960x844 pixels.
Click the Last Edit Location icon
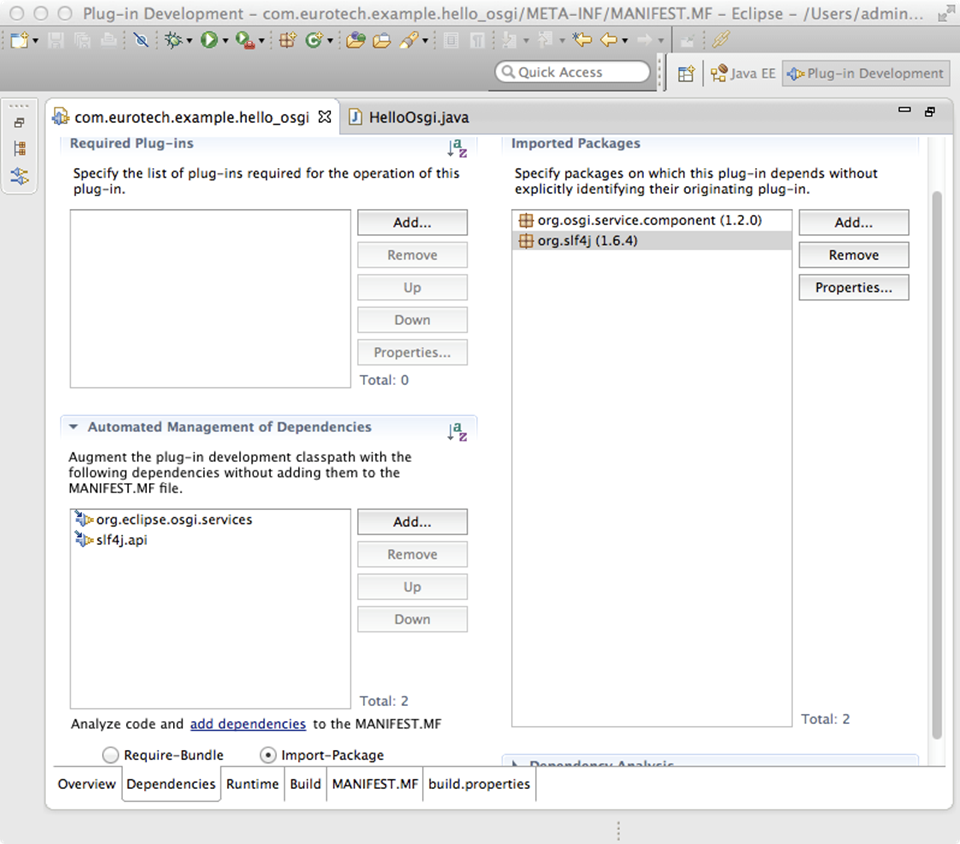pos(582,40)
